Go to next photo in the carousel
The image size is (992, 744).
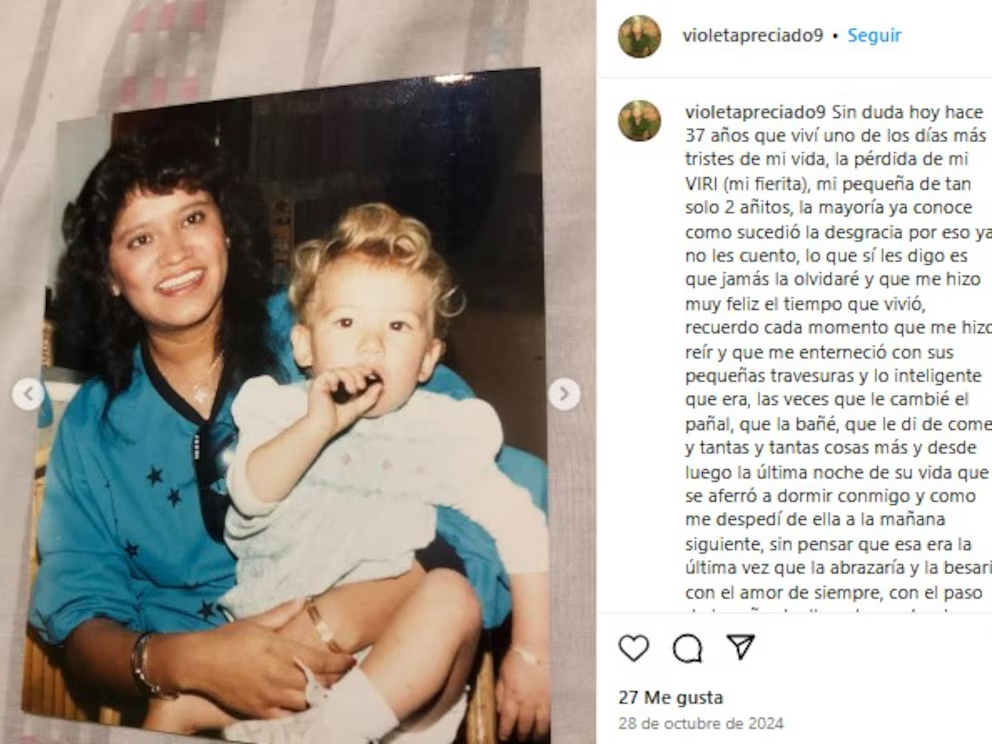pyautogui.click(x=564, y=394)
